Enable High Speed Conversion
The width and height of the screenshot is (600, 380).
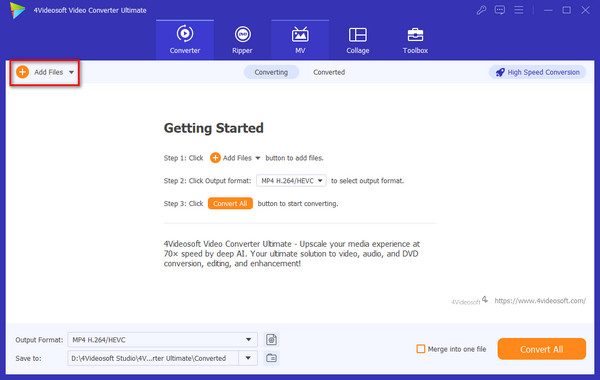[537, 72]
